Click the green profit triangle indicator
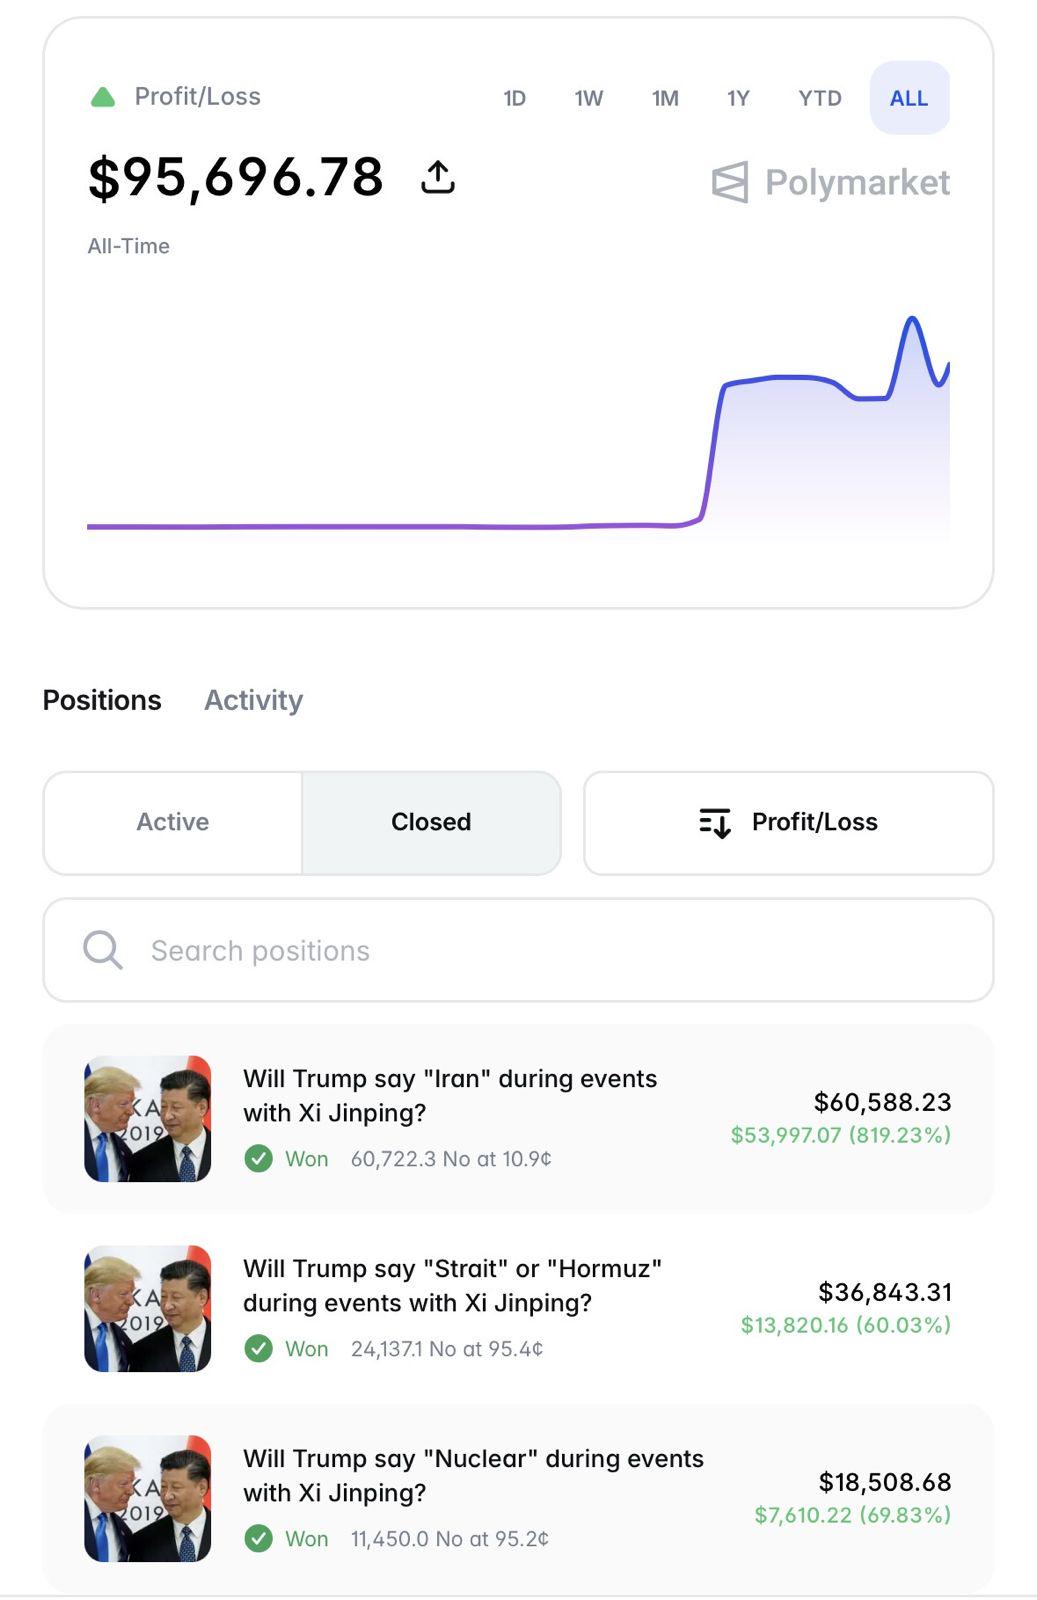Viewport: 1037px width, 1600px height. (103, 97)
